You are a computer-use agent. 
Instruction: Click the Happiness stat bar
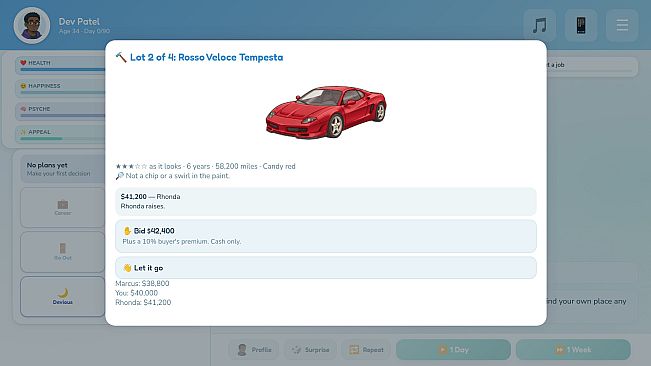click(x=60, y=88)
